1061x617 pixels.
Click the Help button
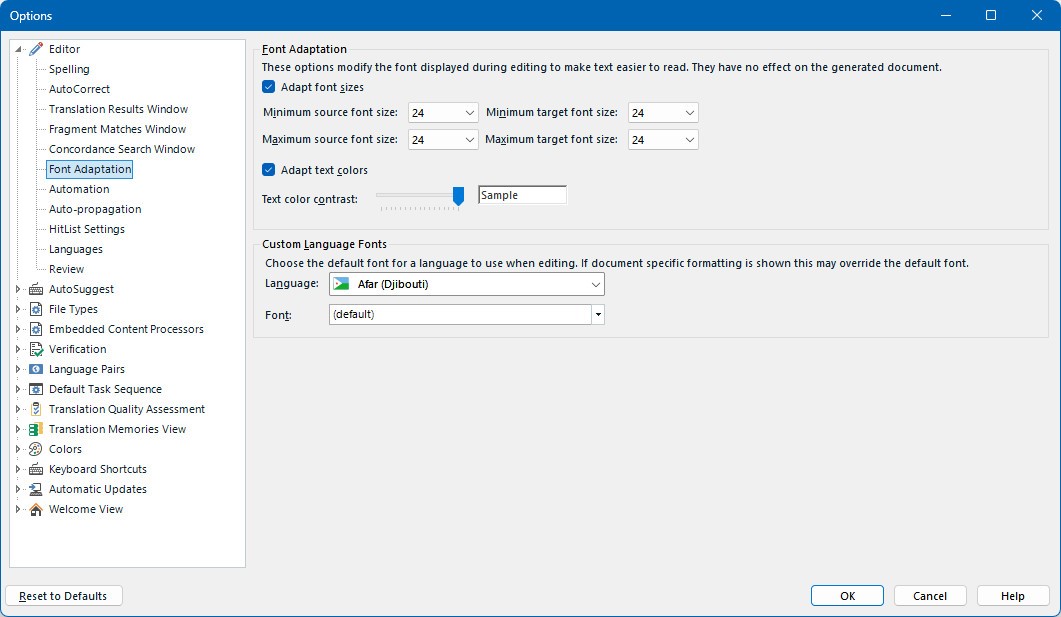click(1013, 596)
